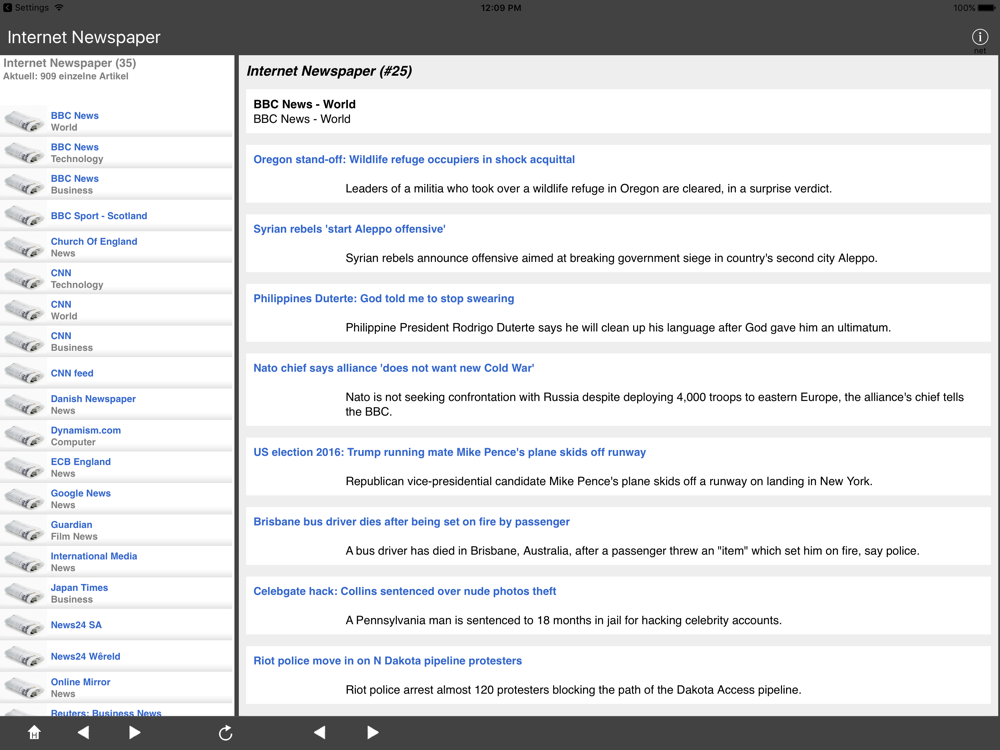Click the "Internet Newspaper (#25)" heading
Screen dimensions: 1000x750
tap(329, 71)
